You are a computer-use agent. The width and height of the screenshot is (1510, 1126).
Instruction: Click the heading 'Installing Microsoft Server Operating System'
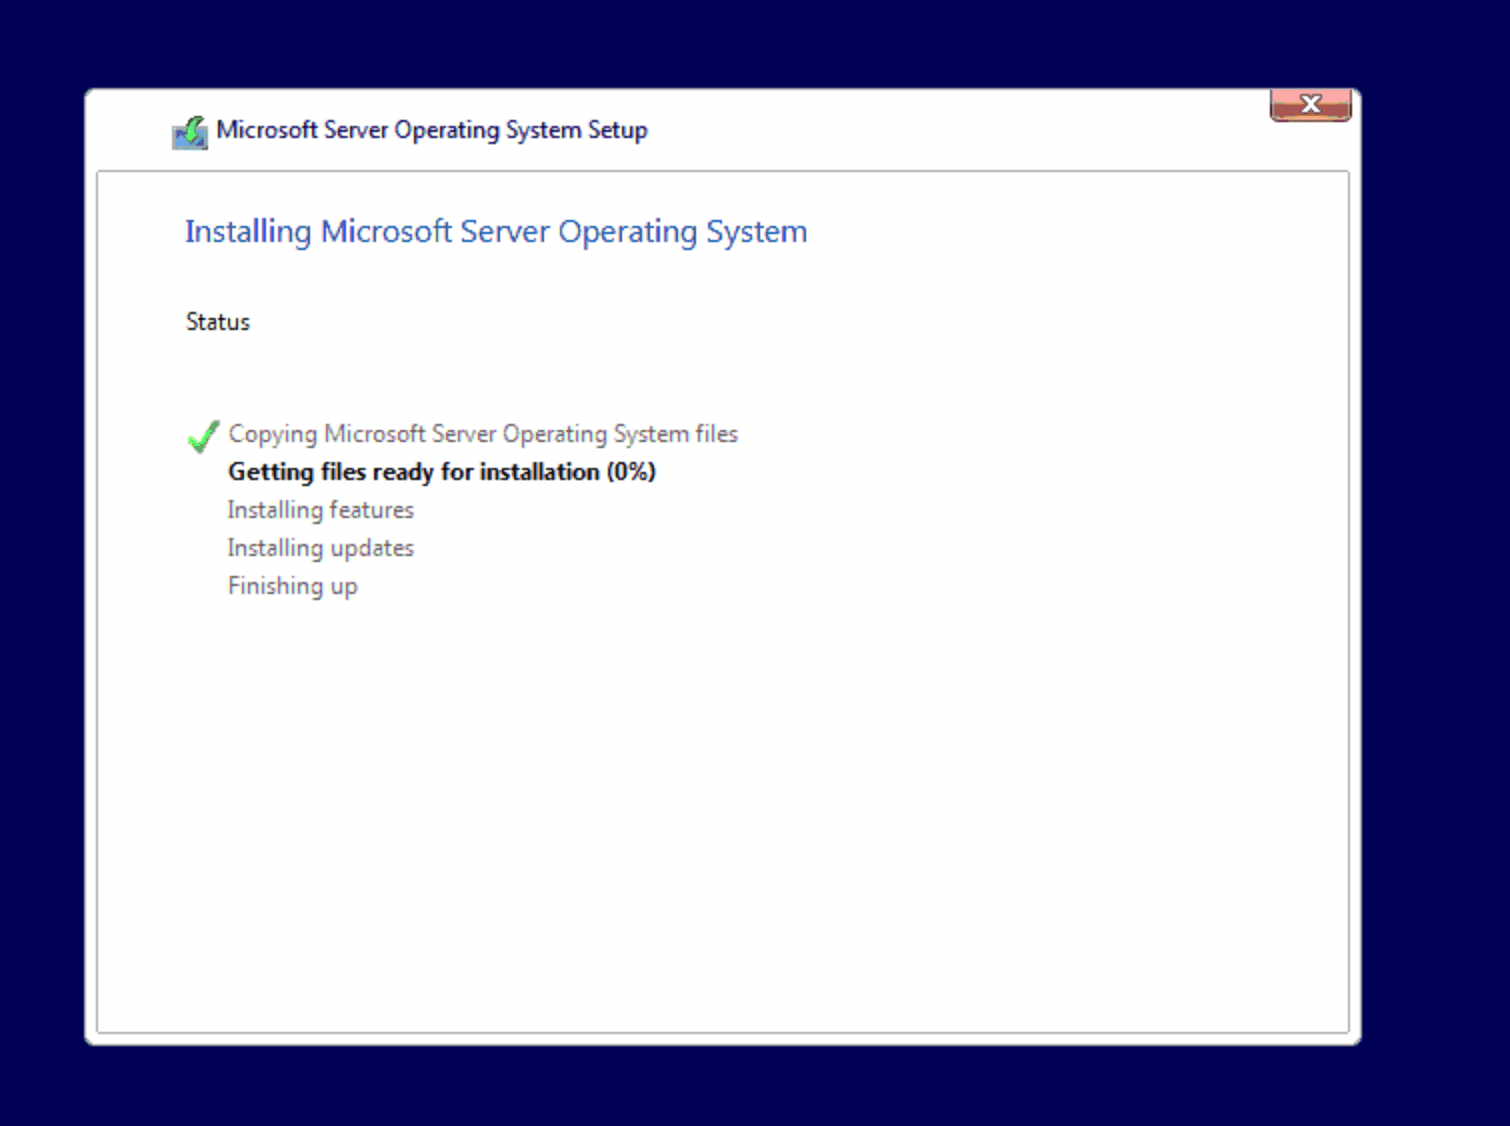click(496, 232)
